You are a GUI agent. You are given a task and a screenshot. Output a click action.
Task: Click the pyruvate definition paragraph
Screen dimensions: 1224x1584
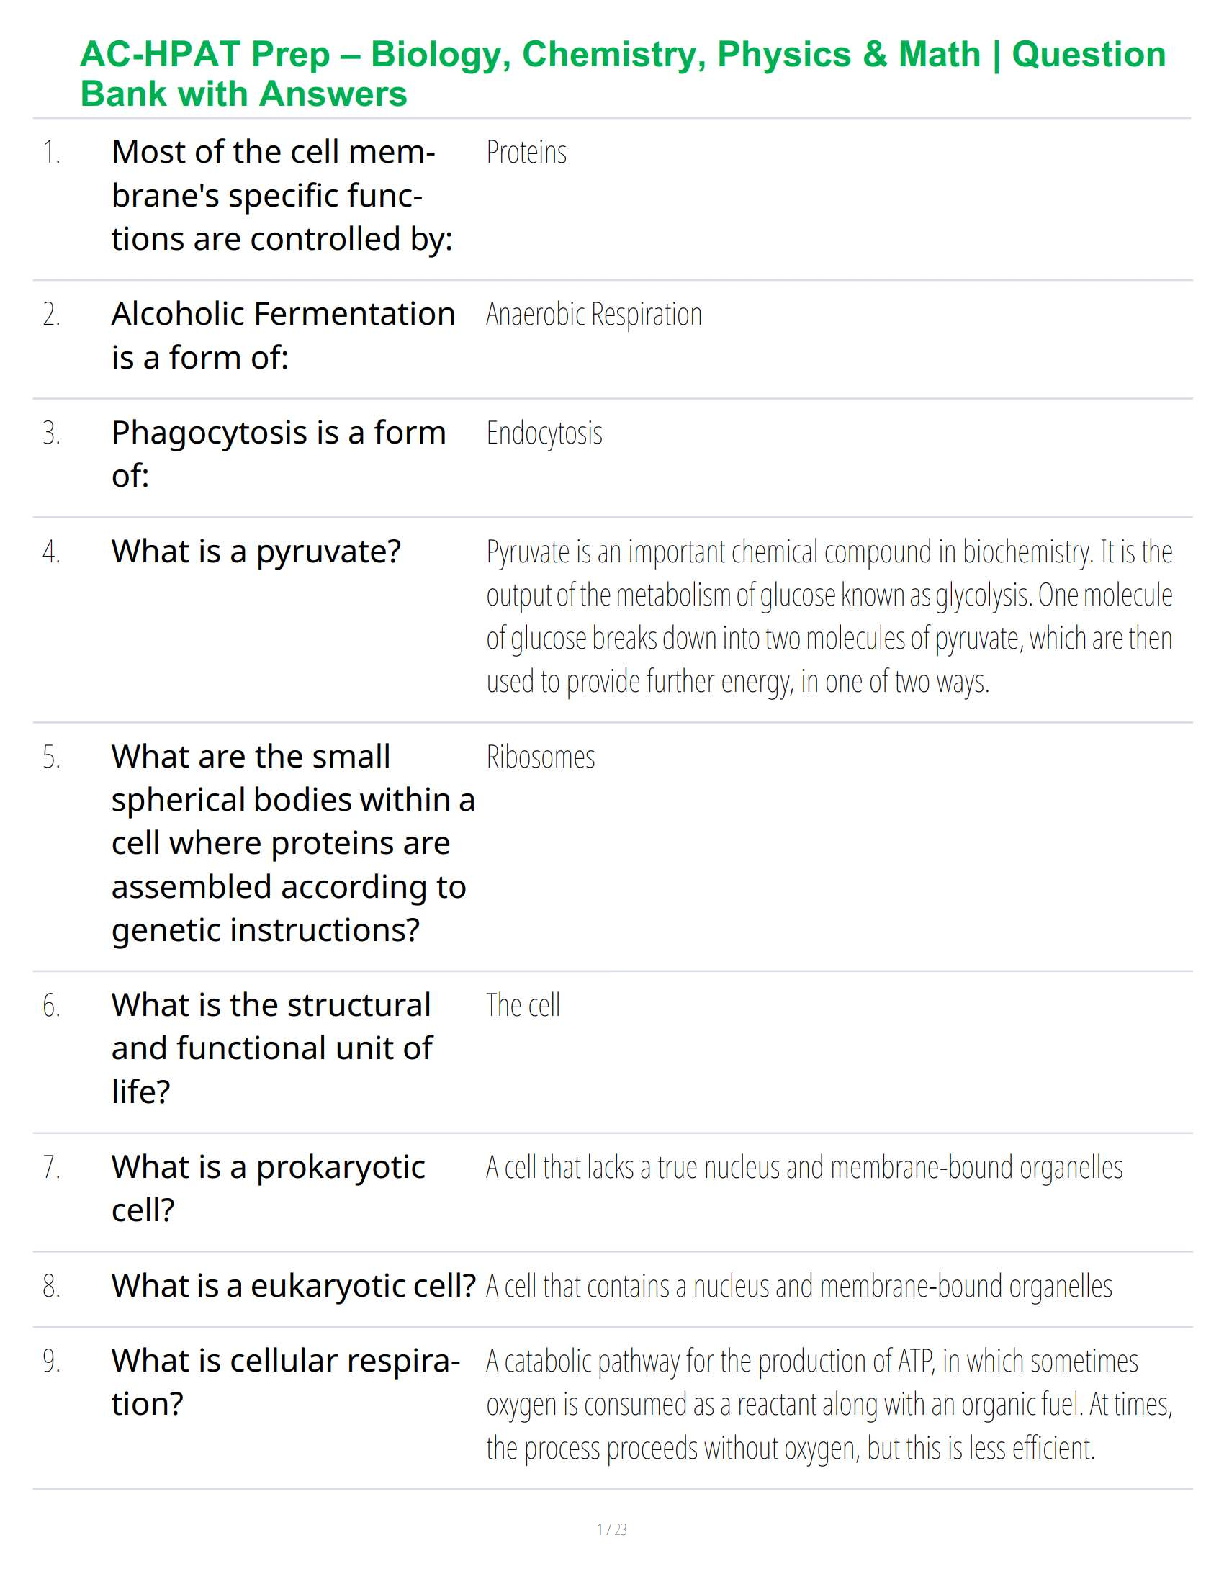click(x=828, y=616)
